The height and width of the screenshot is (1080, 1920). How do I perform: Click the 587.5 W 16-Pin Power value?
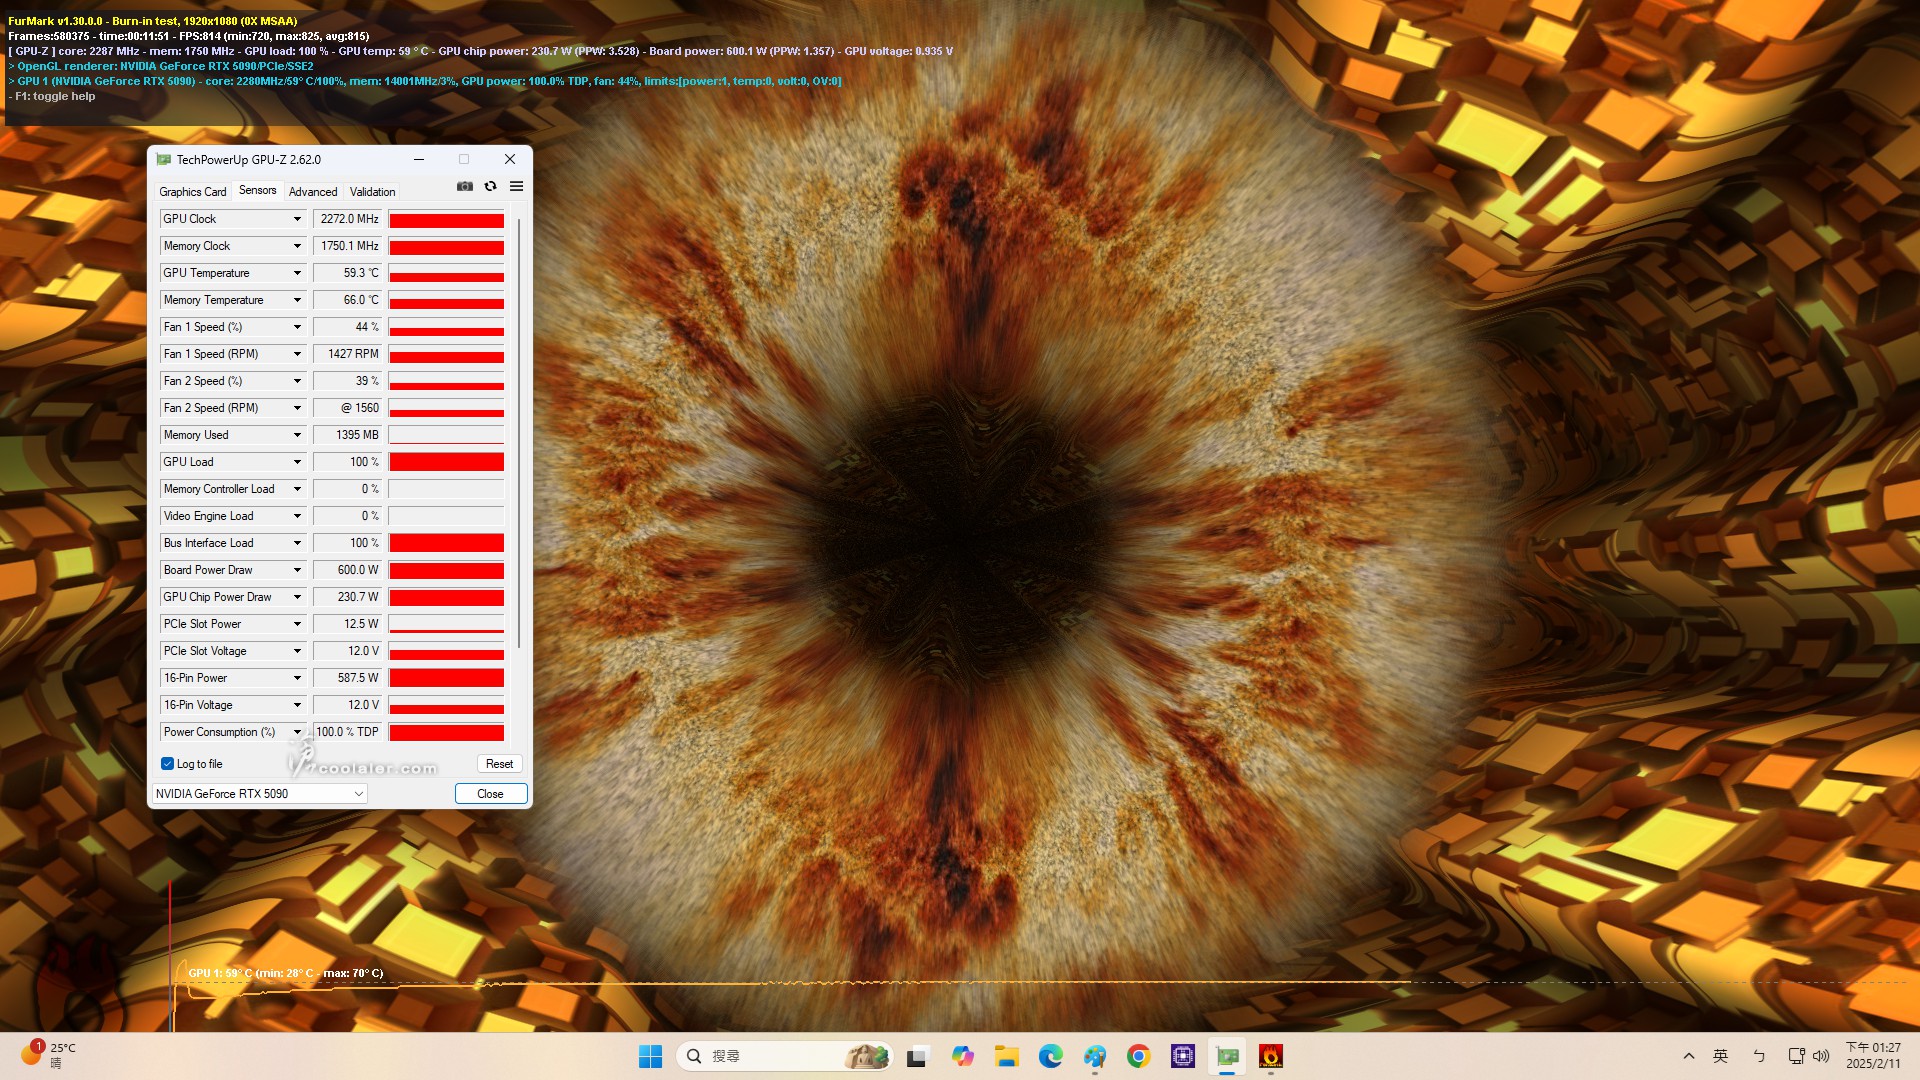click(348, 678)
